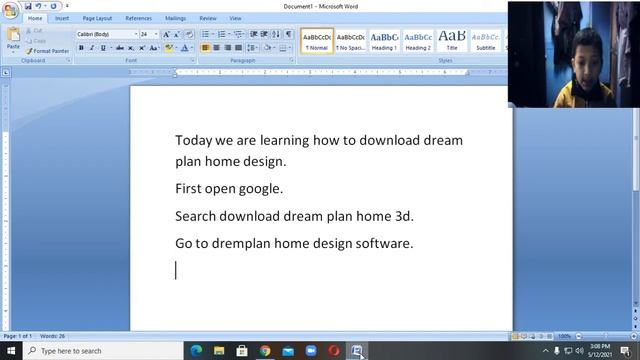640x360 pixels.
Task: Switch to the View tab
Action: pyautogui.click(x=235, y=18)
